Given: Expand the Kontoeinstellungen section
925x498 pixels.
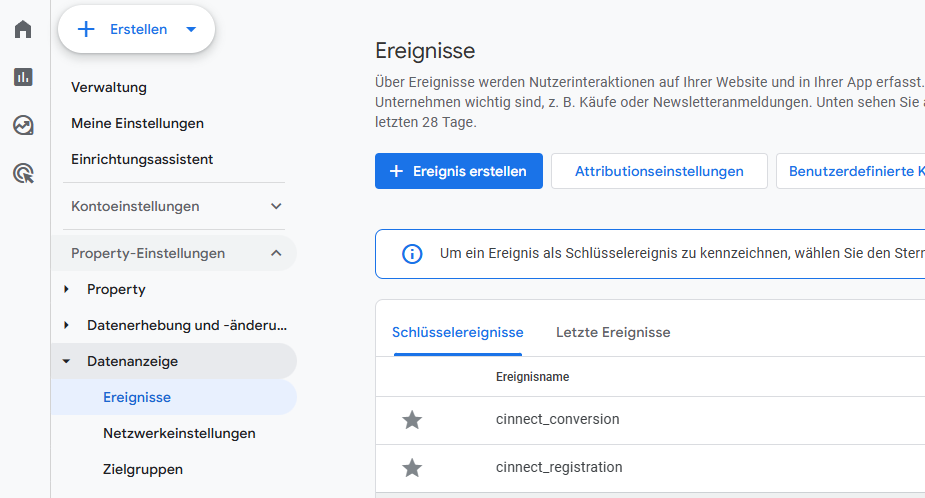Looking at the screenshot, I should pos(276,207).
